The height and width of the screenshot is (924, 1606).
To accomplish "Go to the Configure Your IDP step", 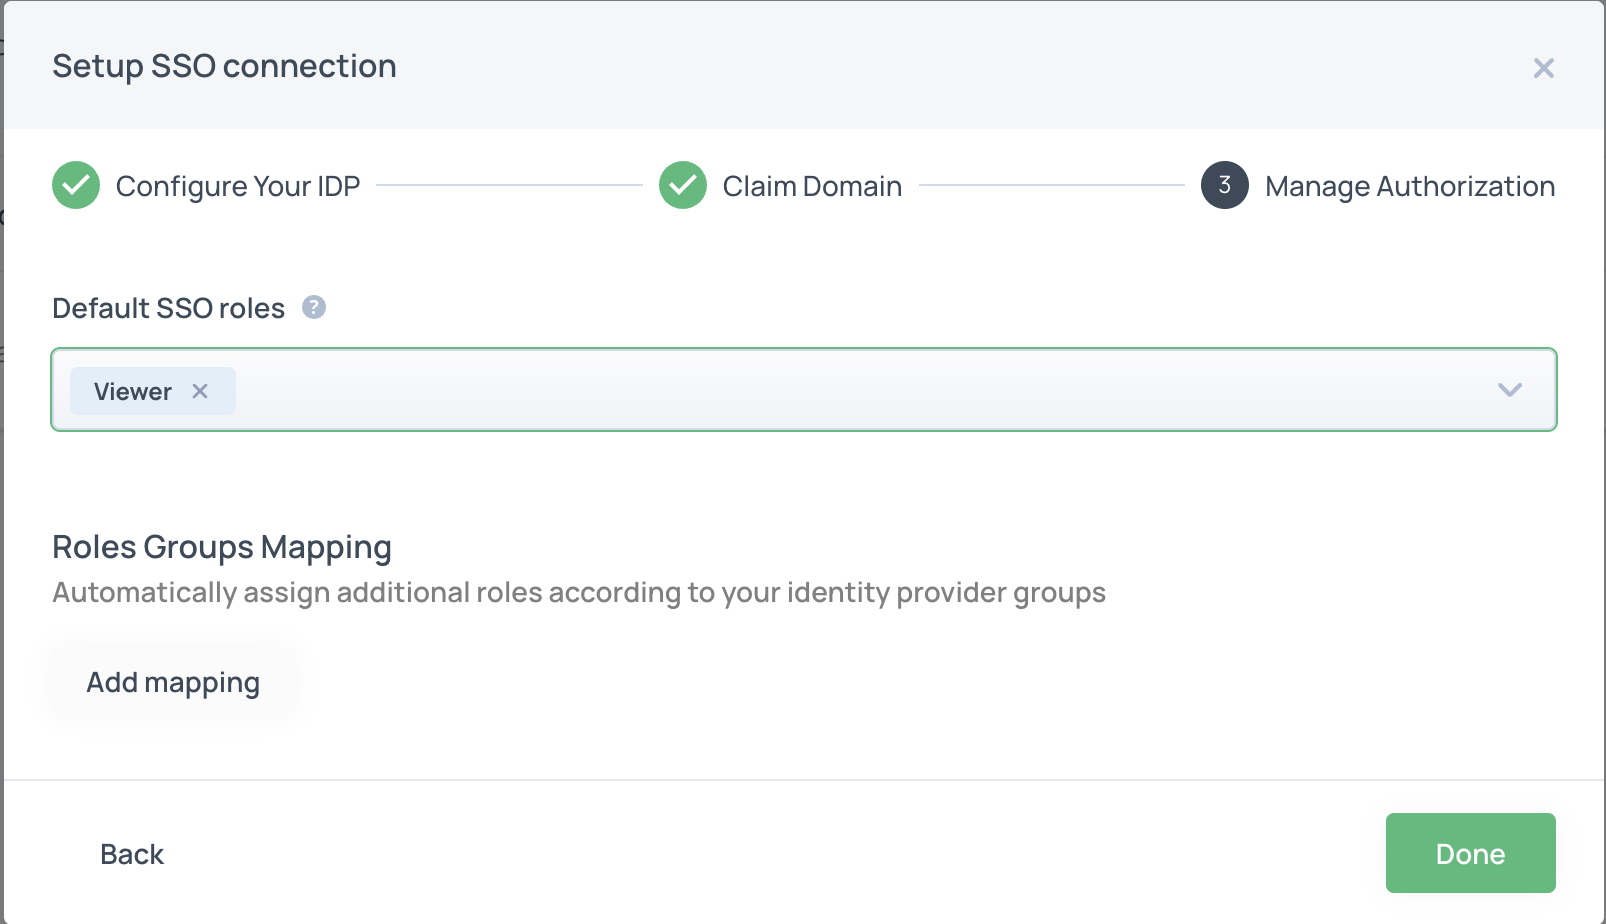I will coord(237,186).
